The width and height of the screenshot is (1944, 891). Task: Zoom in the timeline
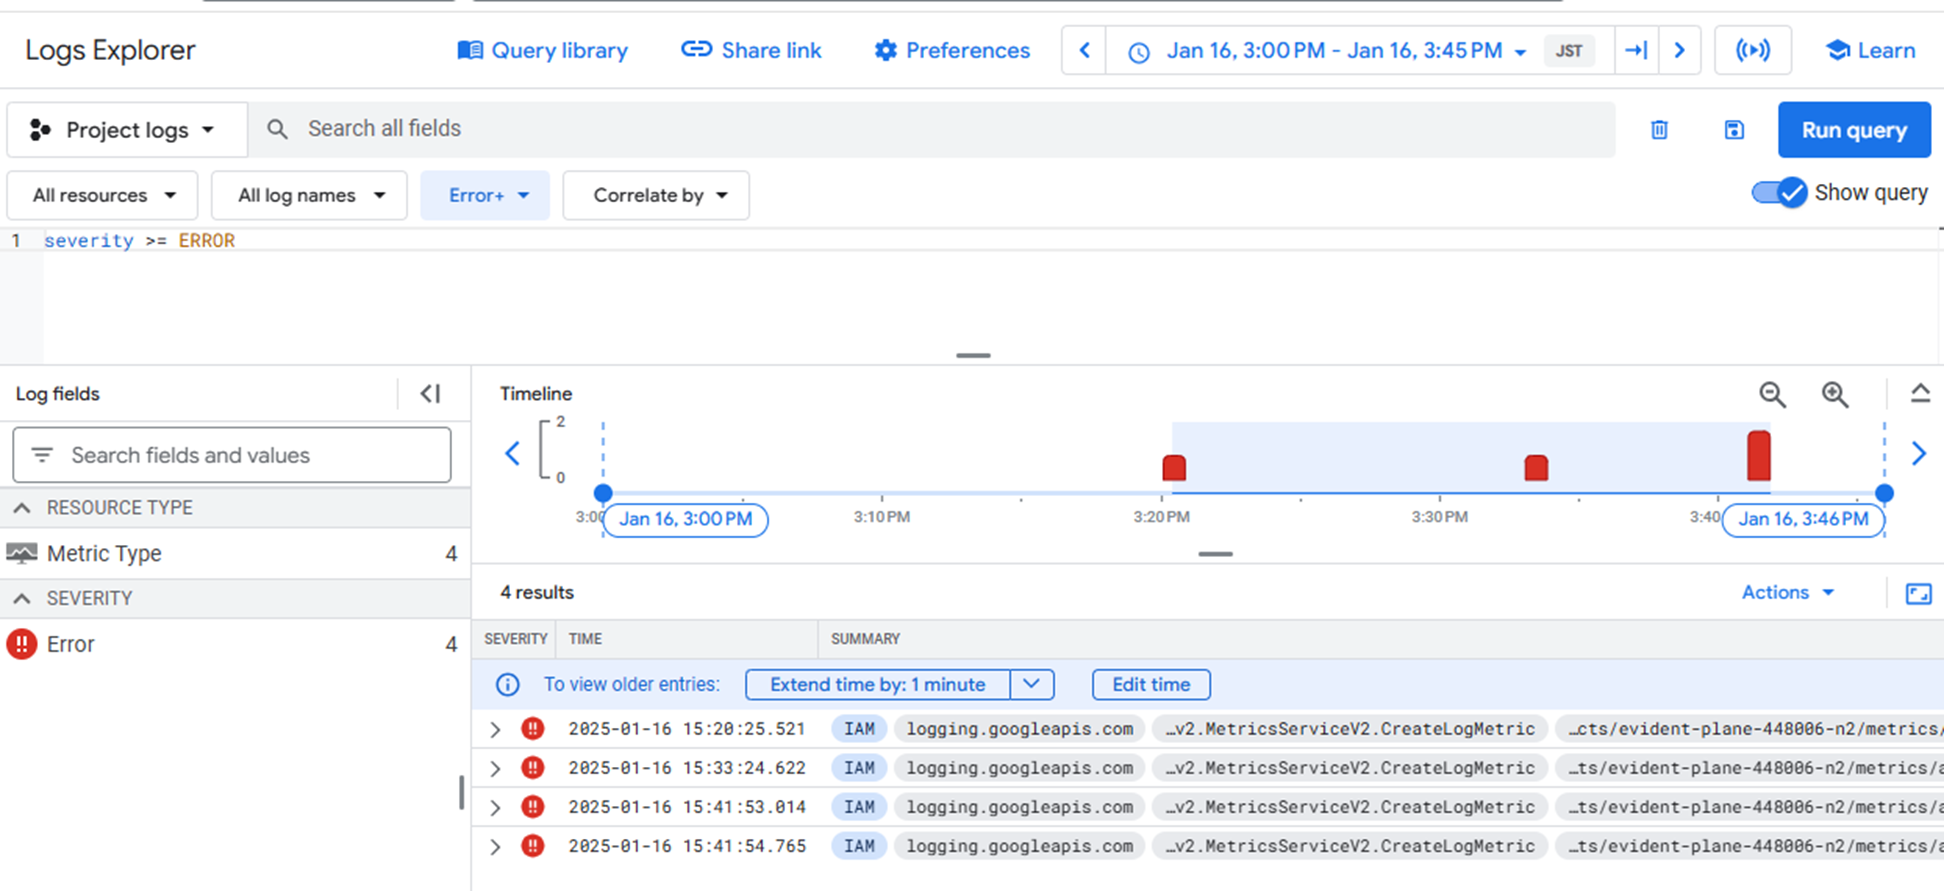[1835, 394]
